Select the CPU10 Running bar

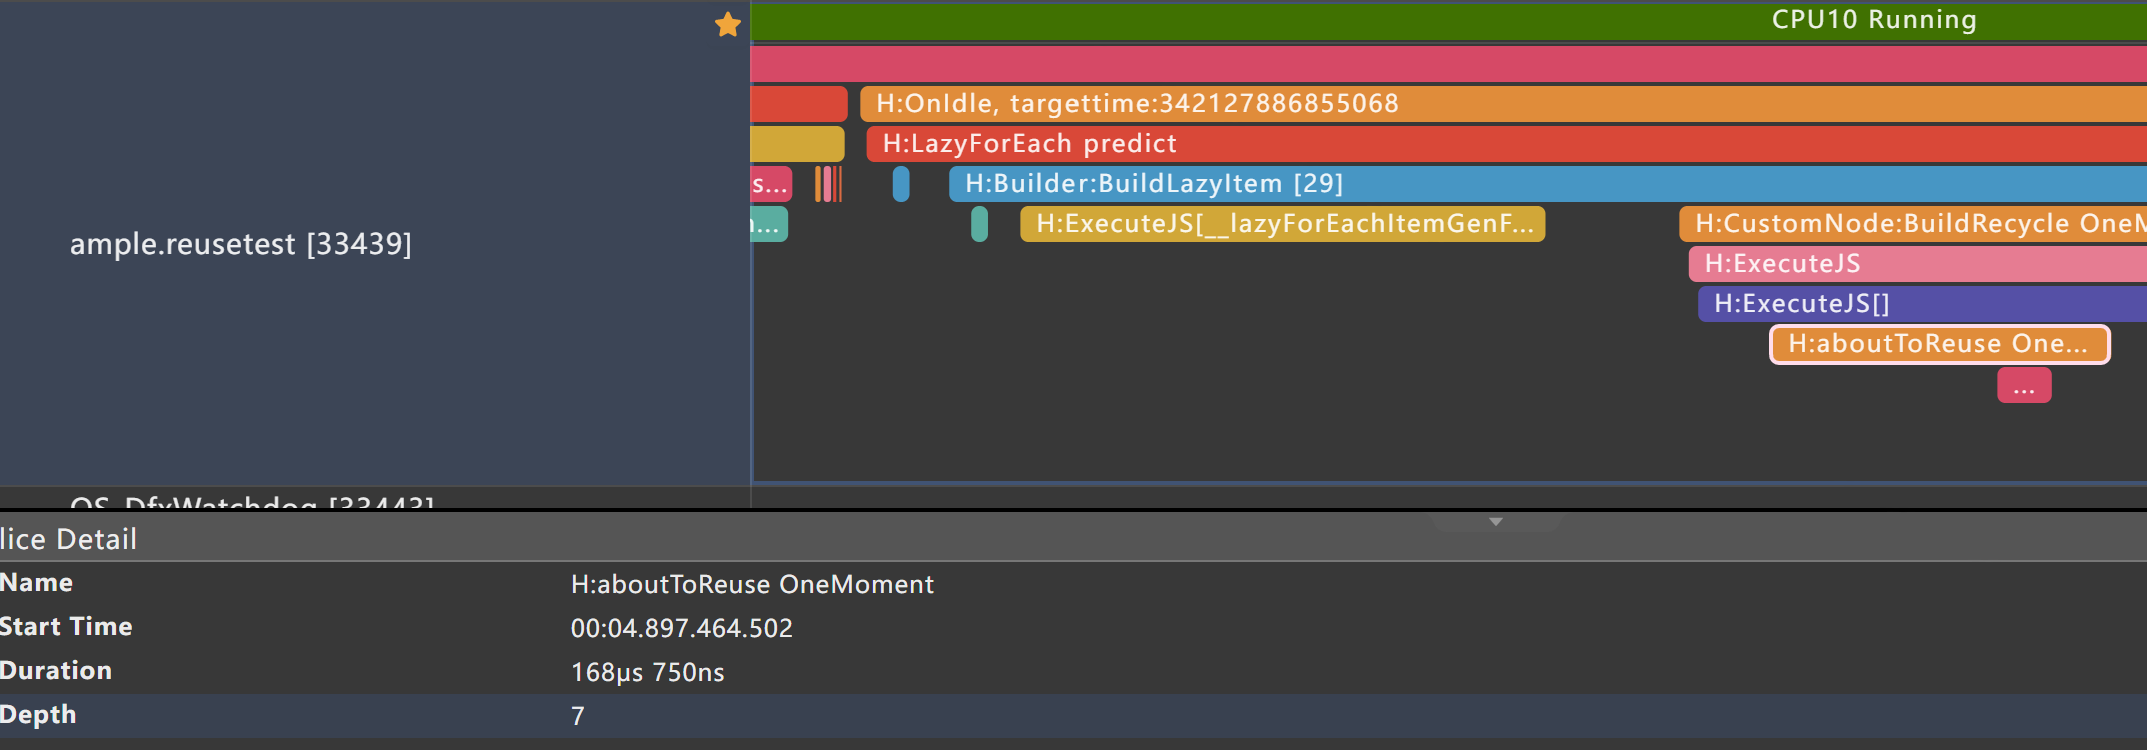(x=1449, y=21)
